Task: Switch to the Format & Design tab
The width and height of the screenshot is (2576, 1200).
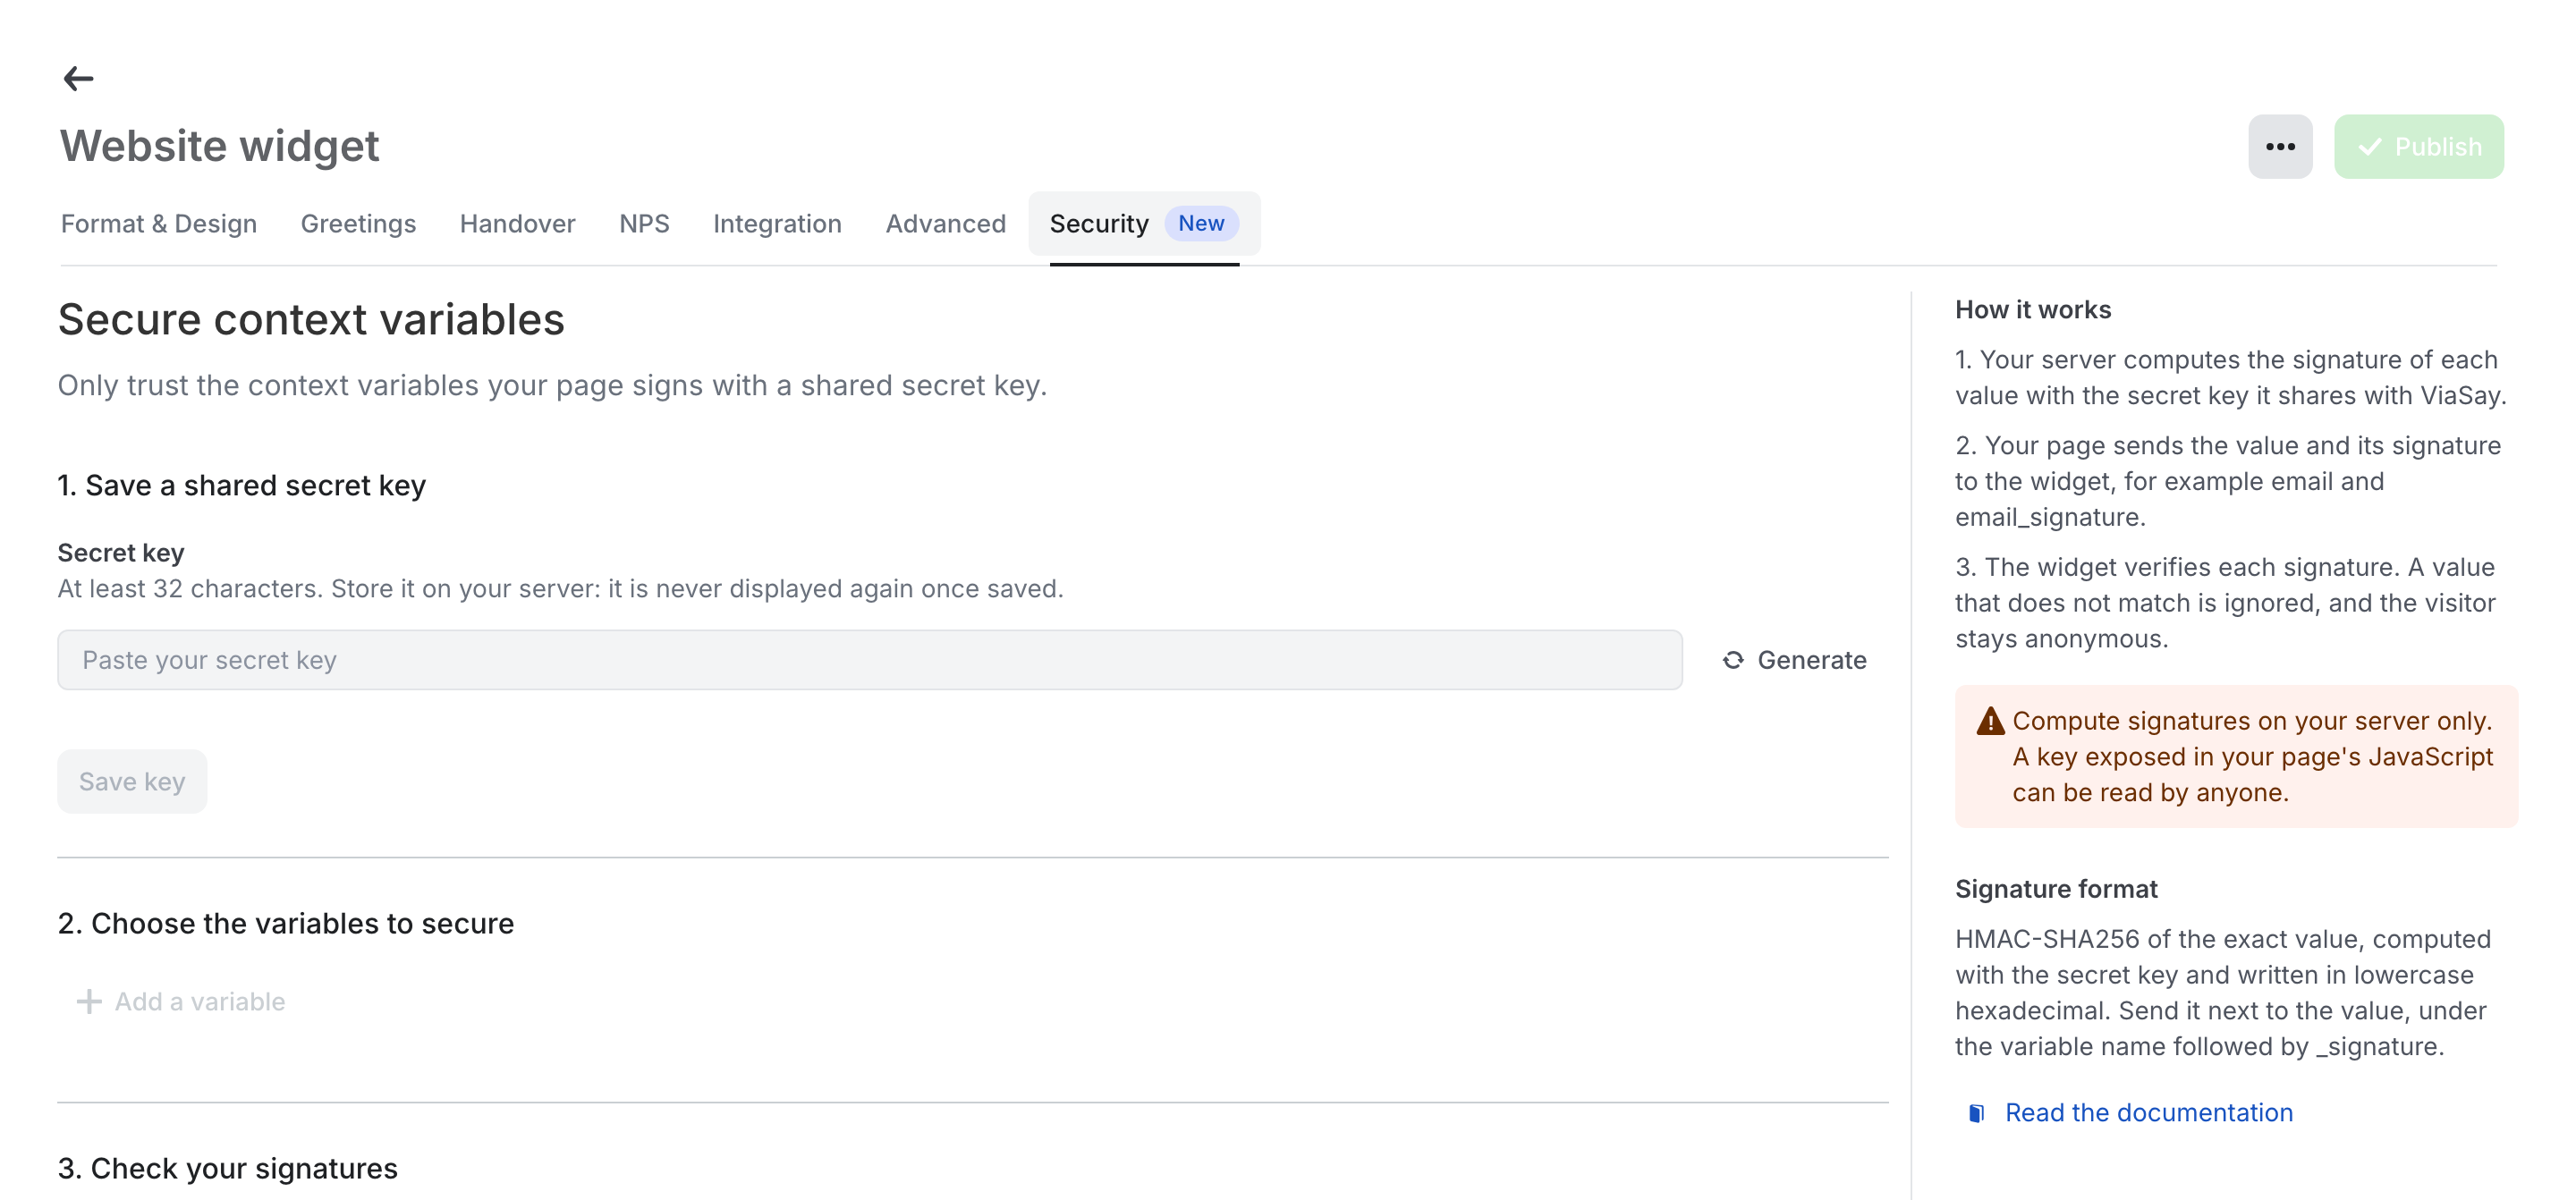Action: [x=159, y=224]
